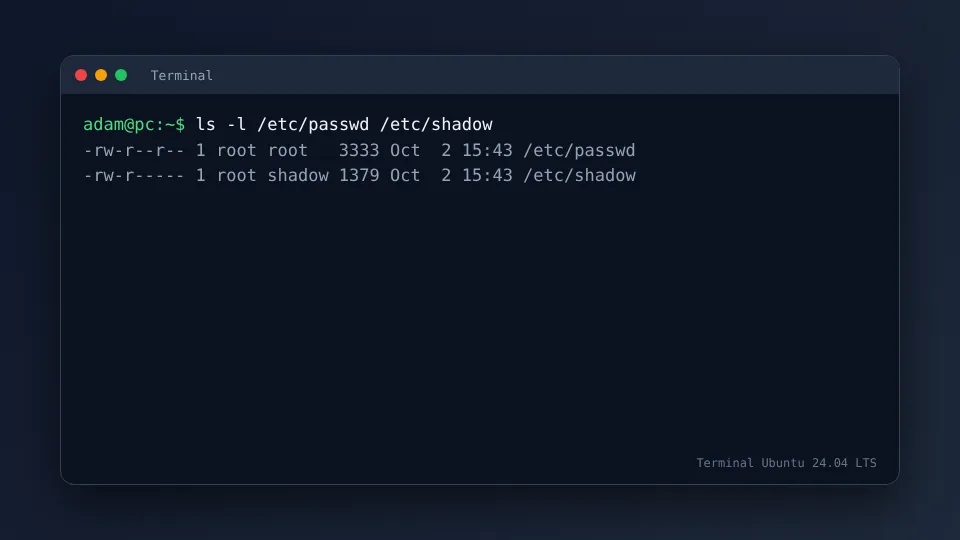960x540 pixels.
Task: Click the adam@pc:~$ prompt text
Action: (x=134, y=124)
